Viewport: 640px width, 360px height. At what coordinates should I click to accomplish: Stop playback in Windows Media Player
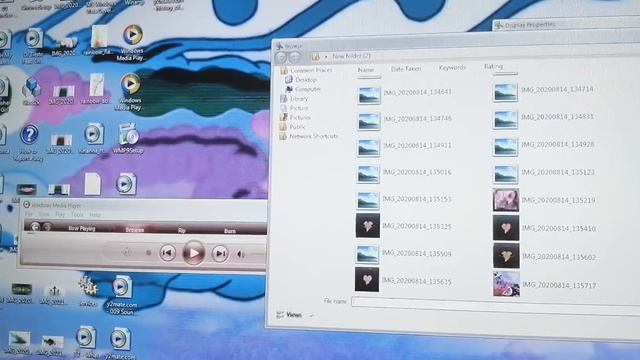tap(149, 253)
